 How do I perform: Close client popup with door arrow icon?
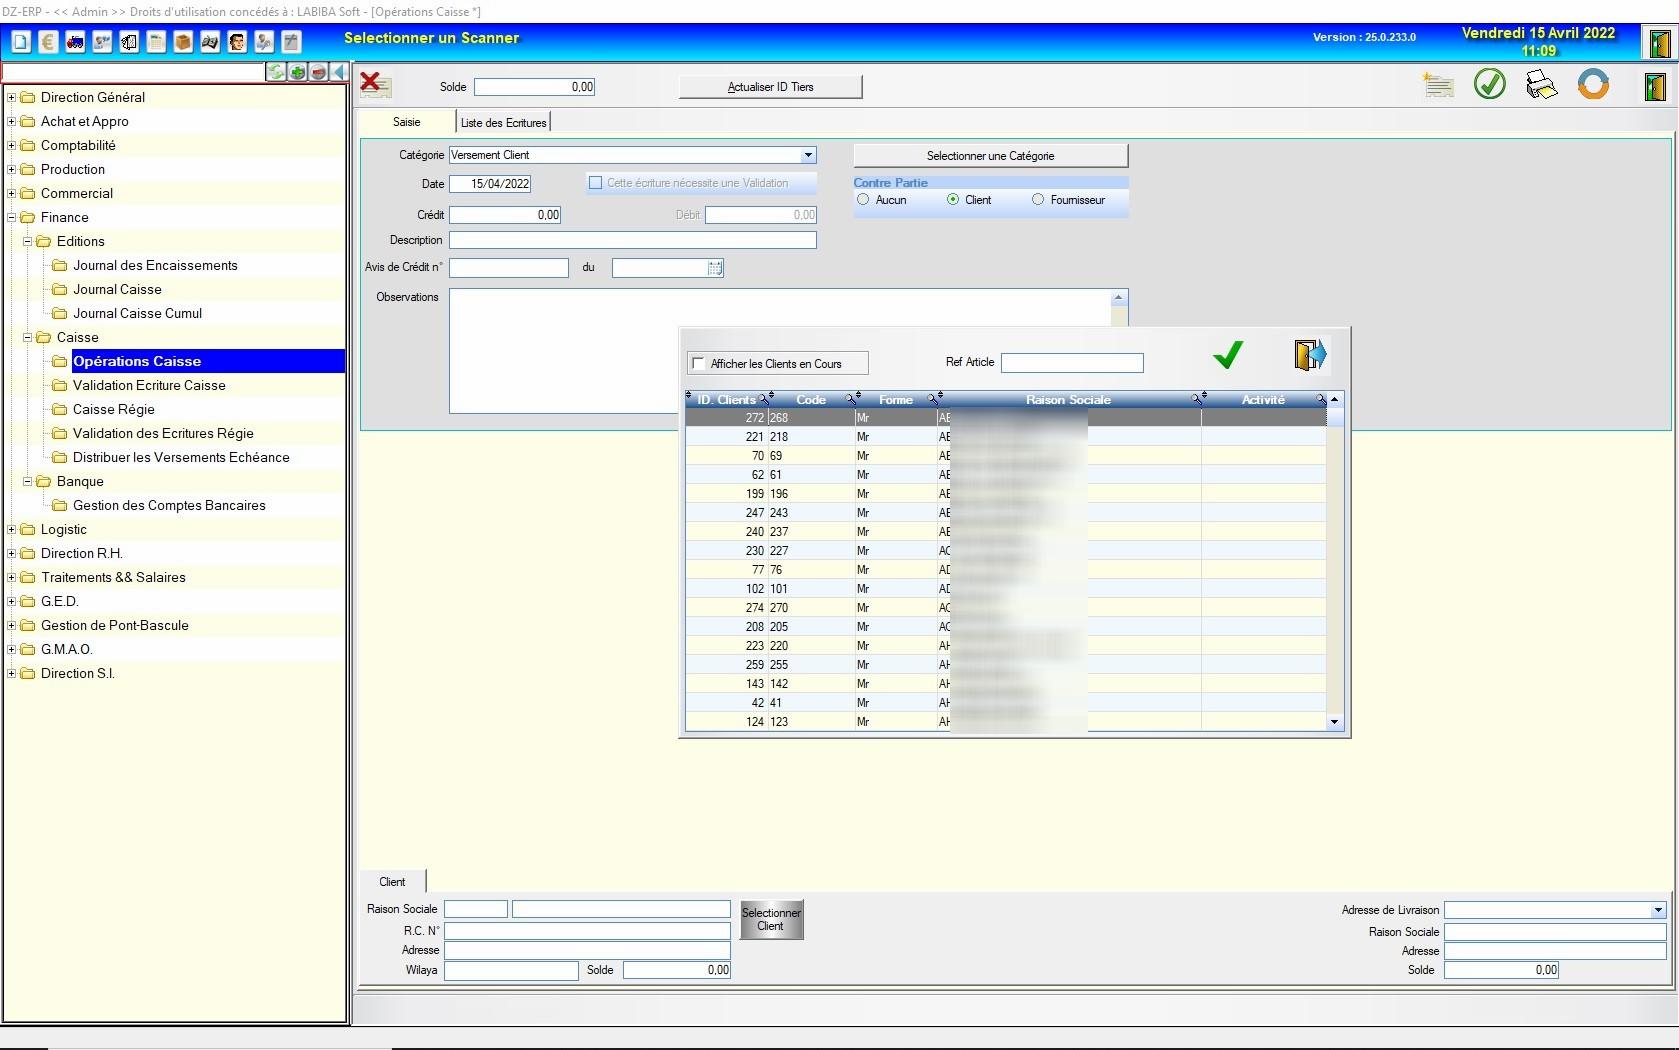tap(1309, 355)
